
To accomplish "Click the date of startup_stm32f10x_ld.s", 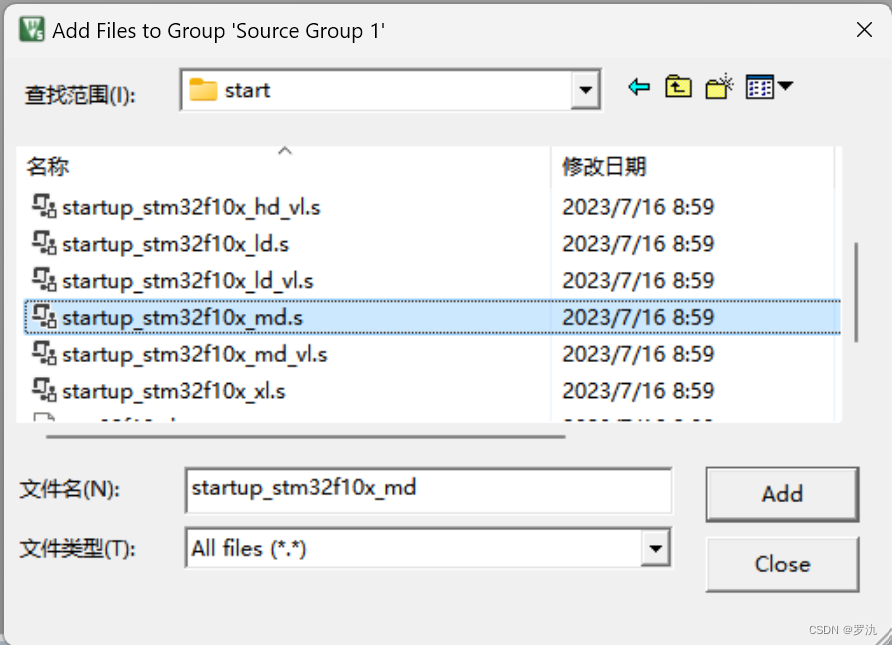I will (638, 244).
